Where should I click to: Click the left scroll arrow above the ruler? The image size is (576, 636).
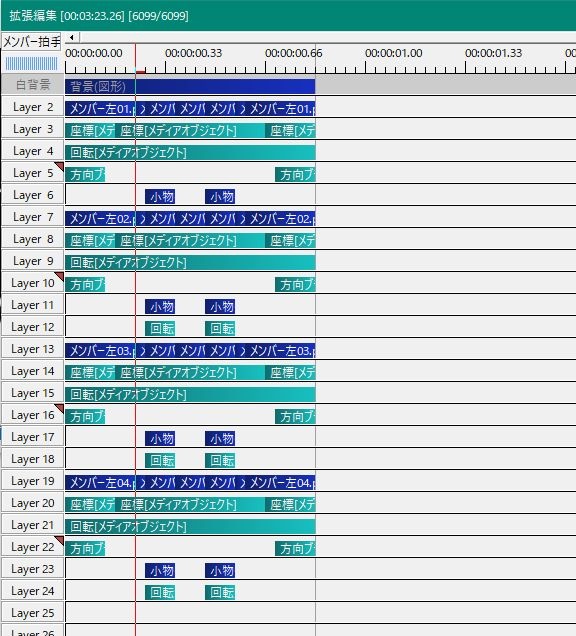(72, 38)
